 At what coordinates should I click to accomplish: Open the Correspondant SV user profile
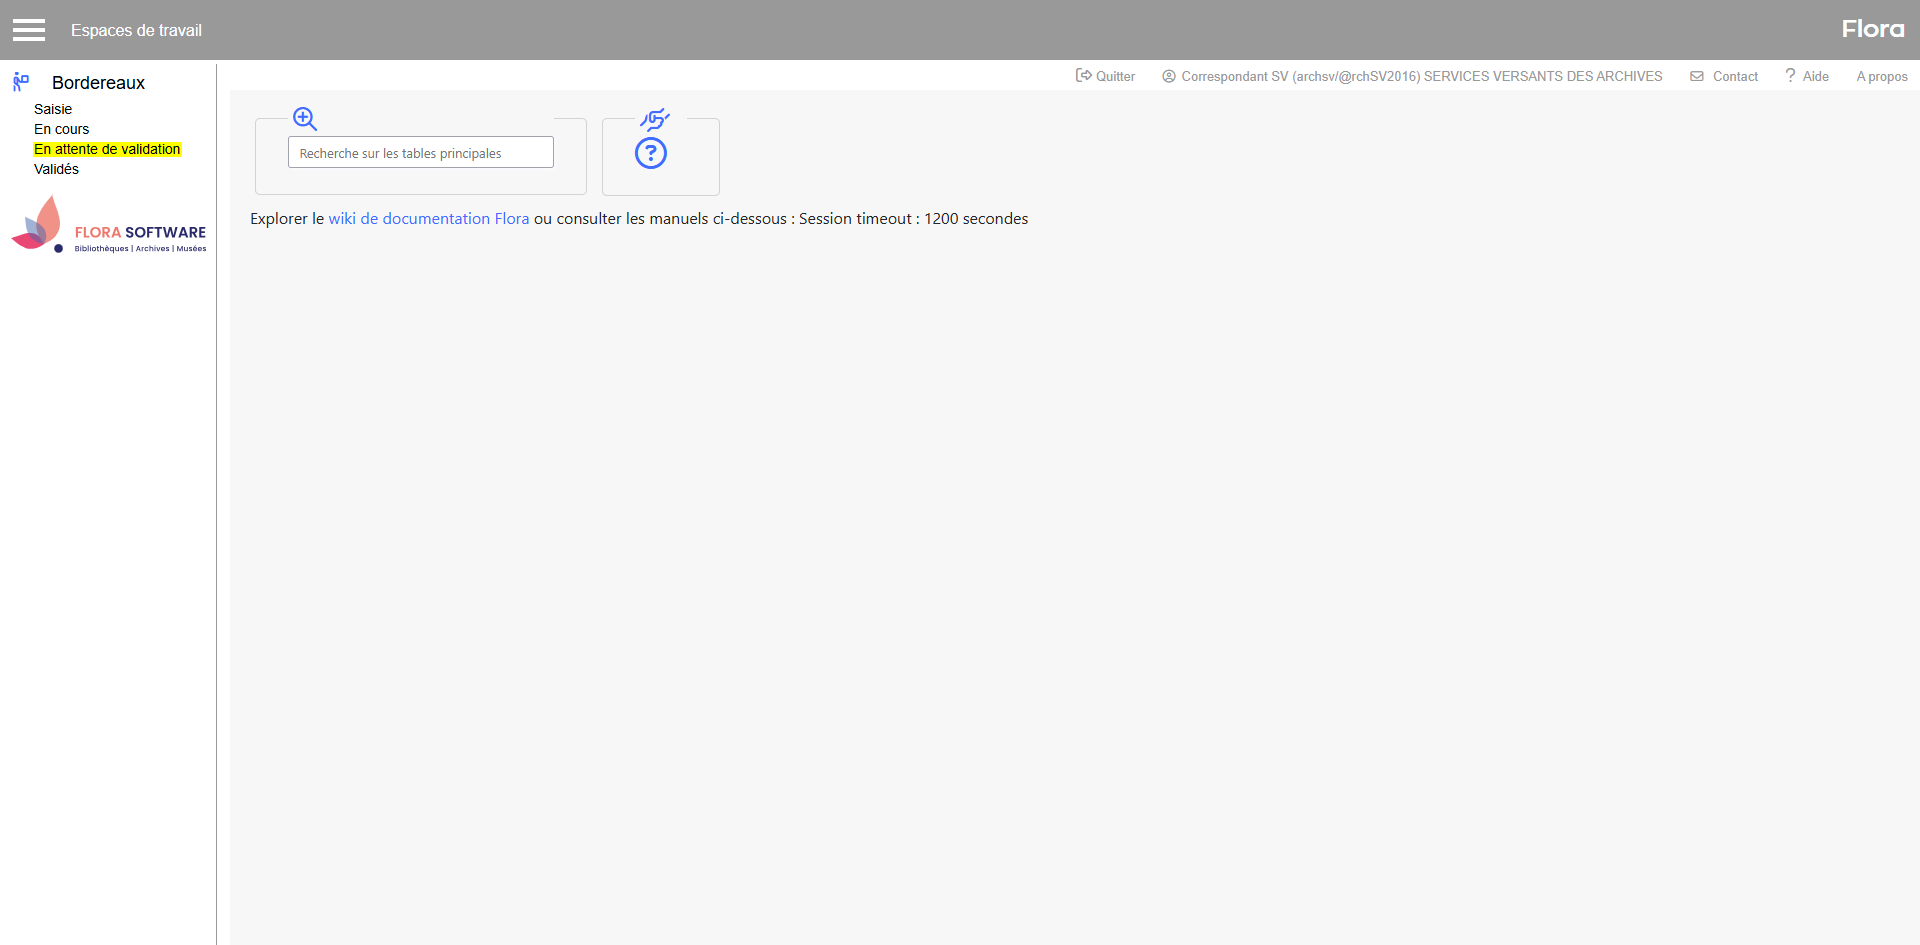[1420, 77]
